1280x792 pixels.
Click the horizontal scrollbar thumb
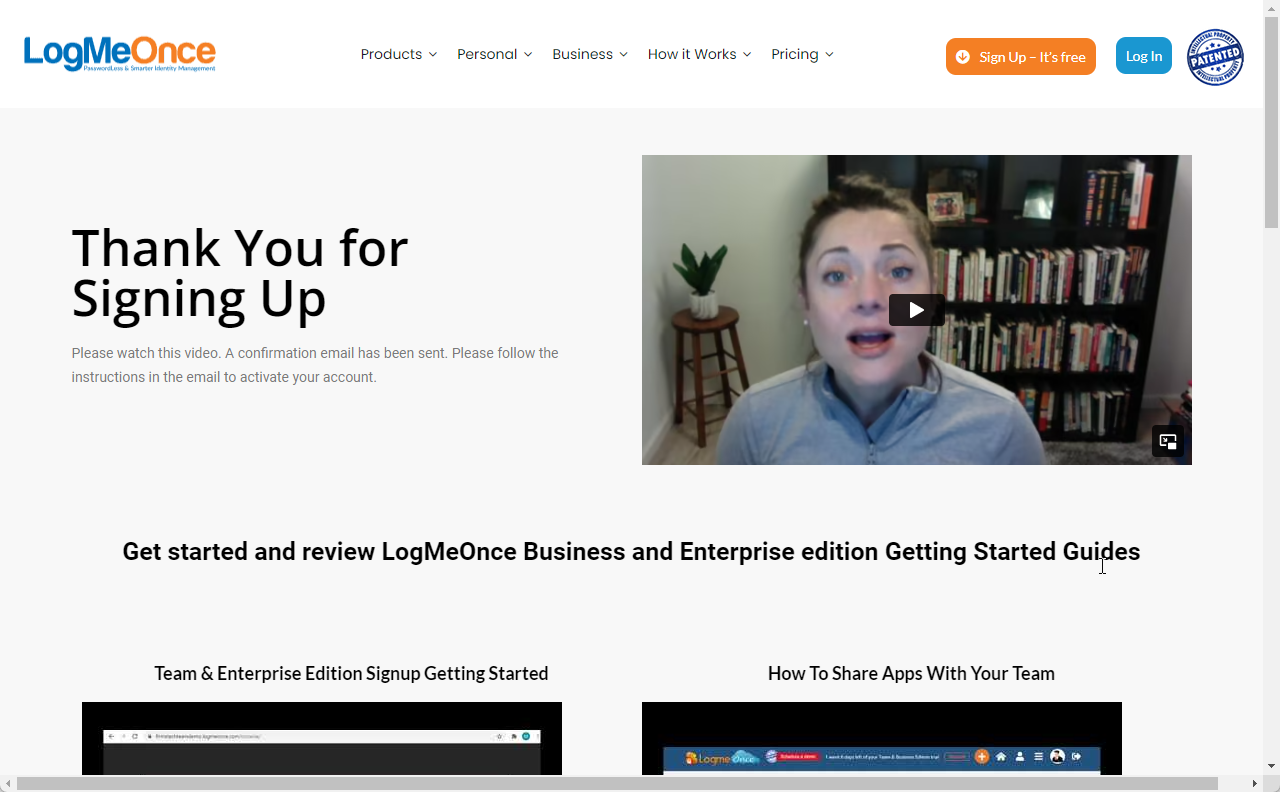(617, 783)
